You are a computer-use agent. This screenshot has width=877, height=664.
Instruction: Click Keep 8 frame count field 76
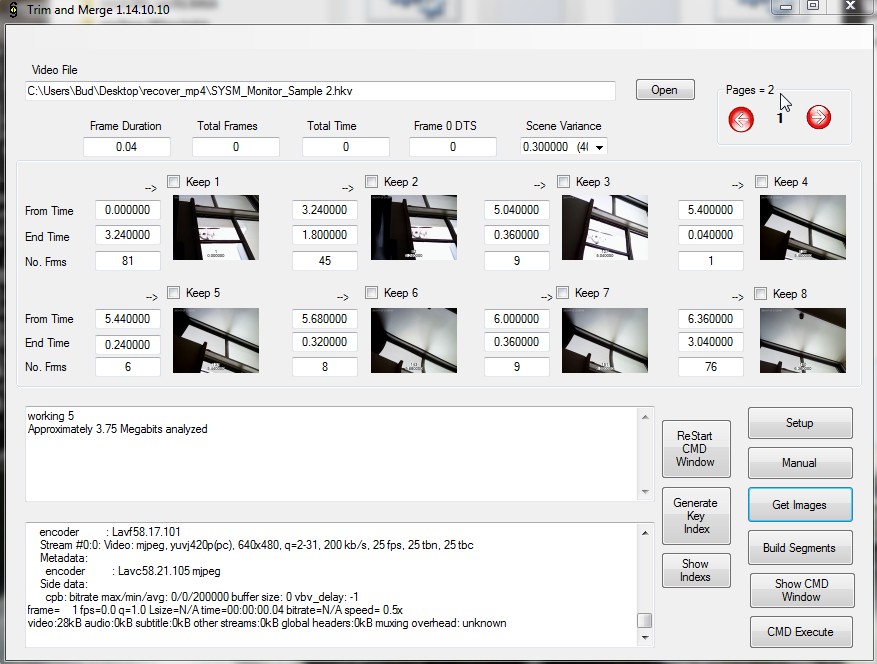pyautogui.click(x=711, y=367)
